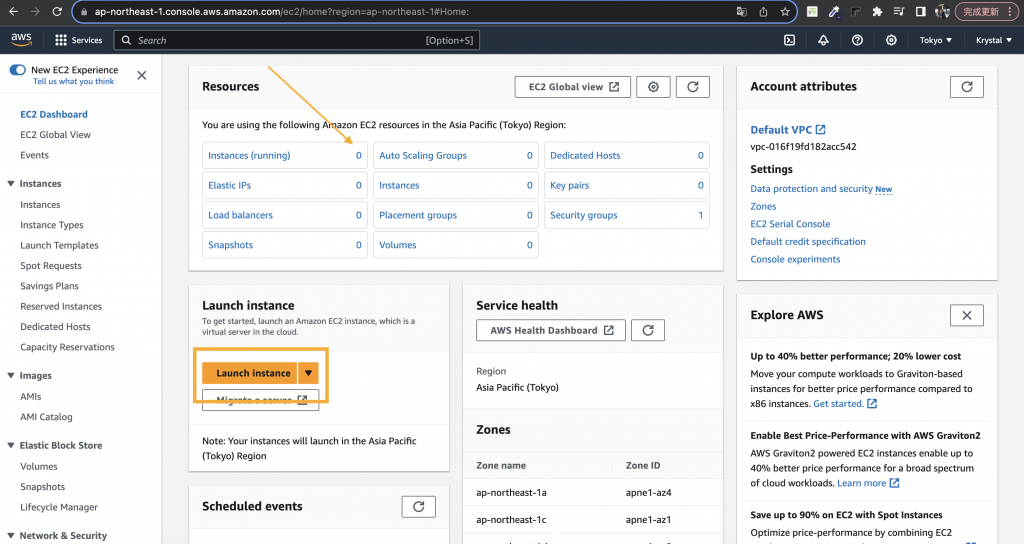Image resolution: width=1024 pixels, height=544 pixels.
Task: Open Dedicated Hosts resource link
Action: (585, 155)
